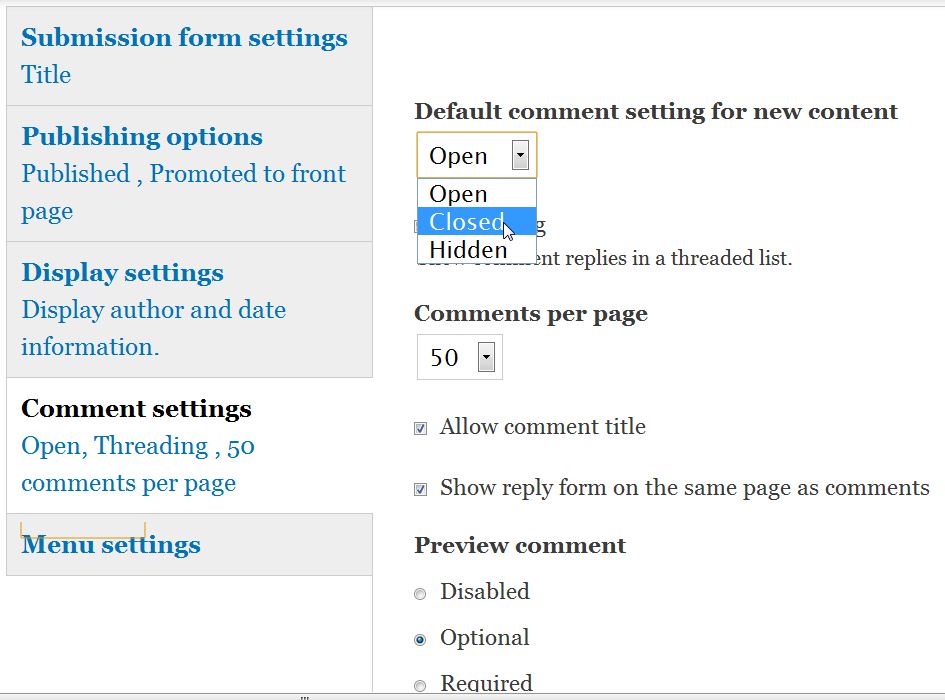The image size is (945, 700).
Task: Click the Open value in the comment setting box
Action: pyautogui.click(x=458, y=156)
